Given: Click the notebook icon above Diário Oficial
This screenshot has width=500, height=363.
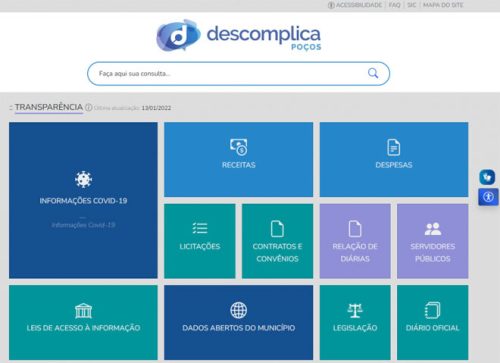Looking at the screenshot, I should 433,310.
